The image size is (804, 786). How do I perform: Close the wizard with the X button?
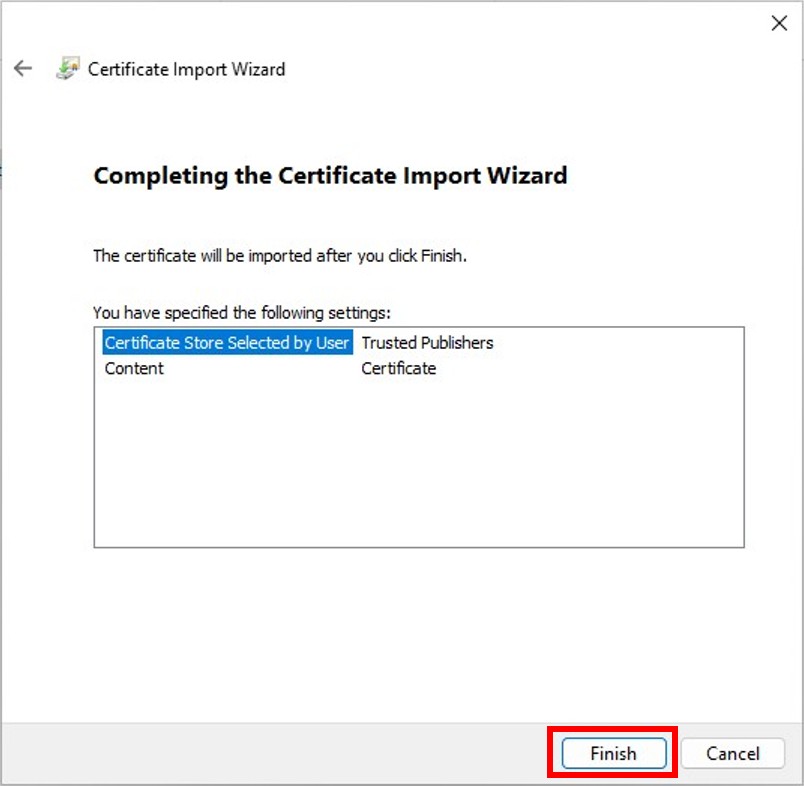(x=779, y=23)
